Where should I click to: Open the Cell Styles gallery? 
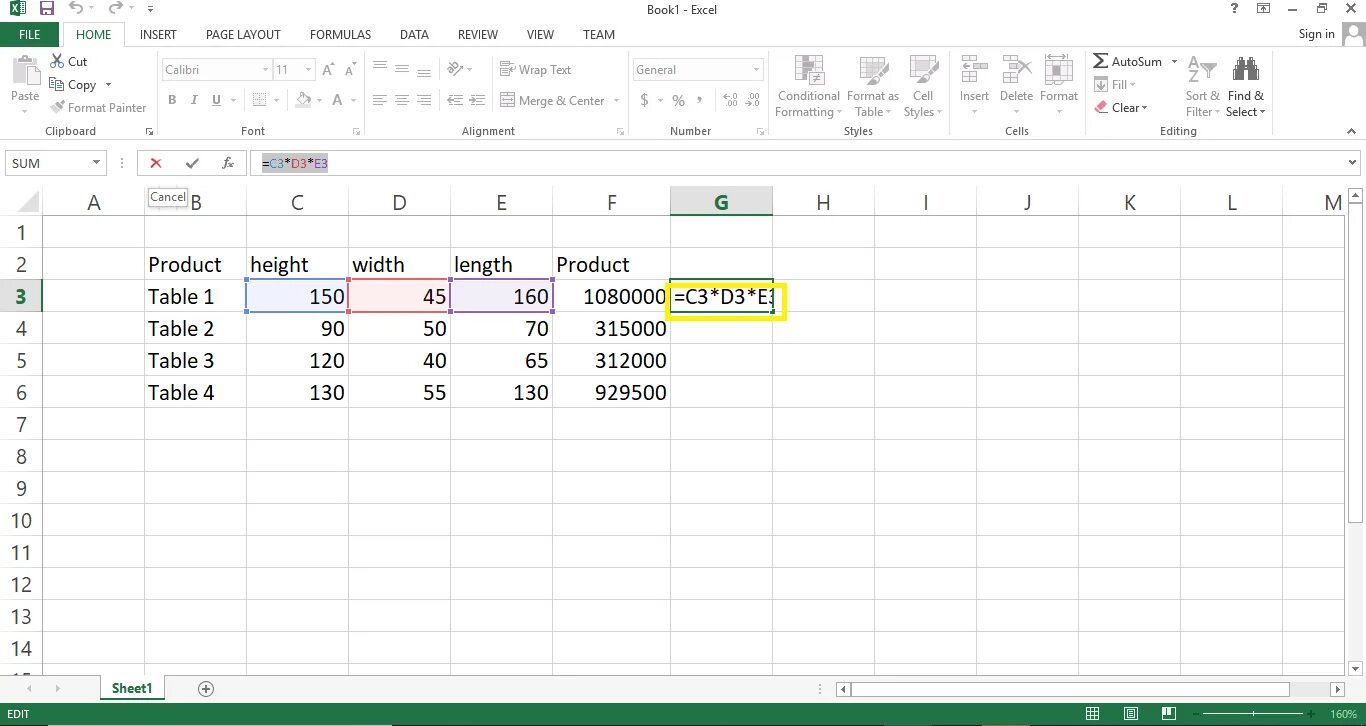[922, 86]
